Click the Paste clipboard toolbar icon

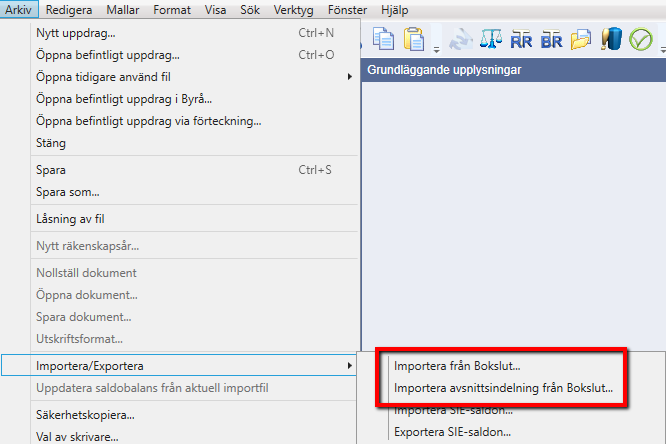[414, 39]
